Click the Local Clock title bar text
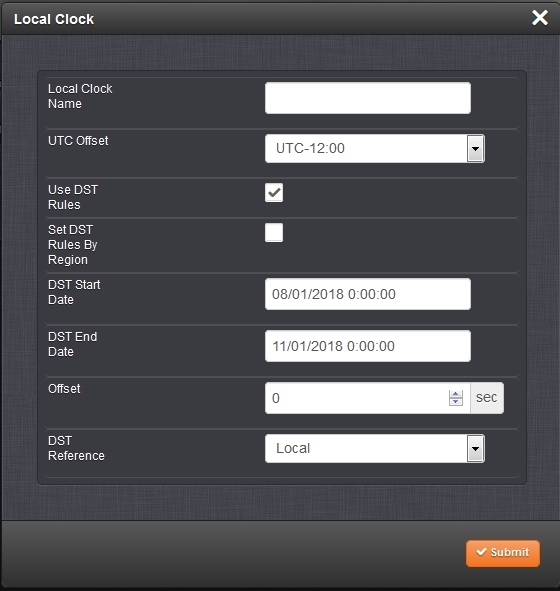Image resolution: width=560 pixels, height=591 pixels. click(54, 19)
